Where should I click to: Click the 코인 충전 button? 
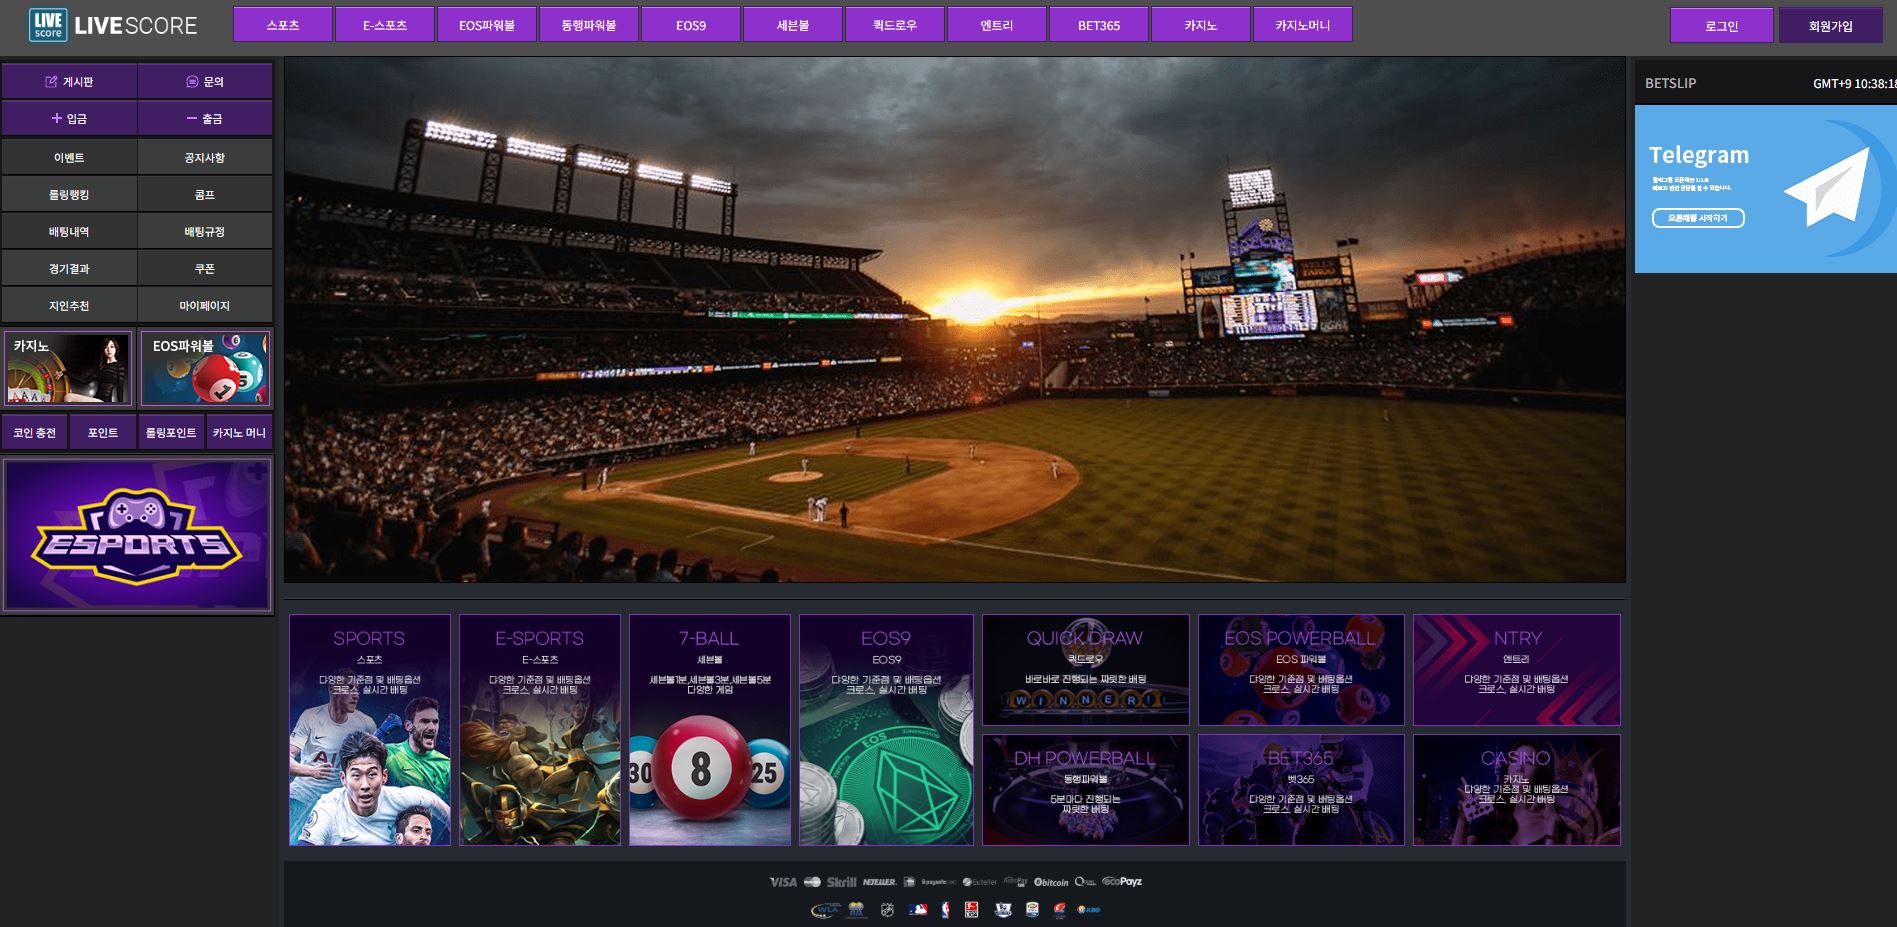coord(35,432)
